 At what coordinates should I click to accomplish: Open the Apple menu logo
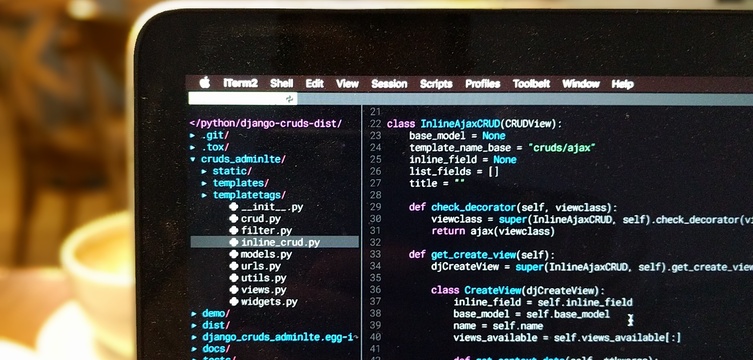[205, 83]
